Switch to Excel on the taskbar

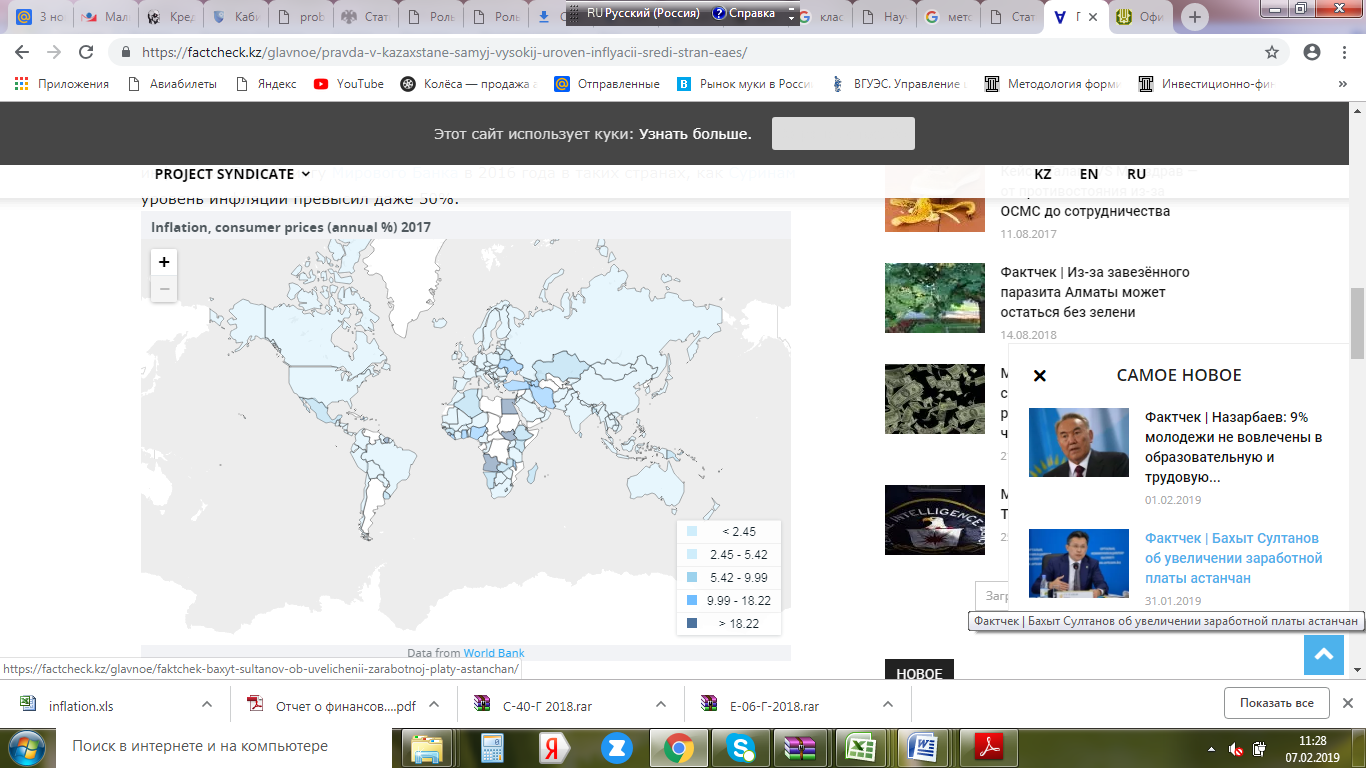tap(862, 747)
